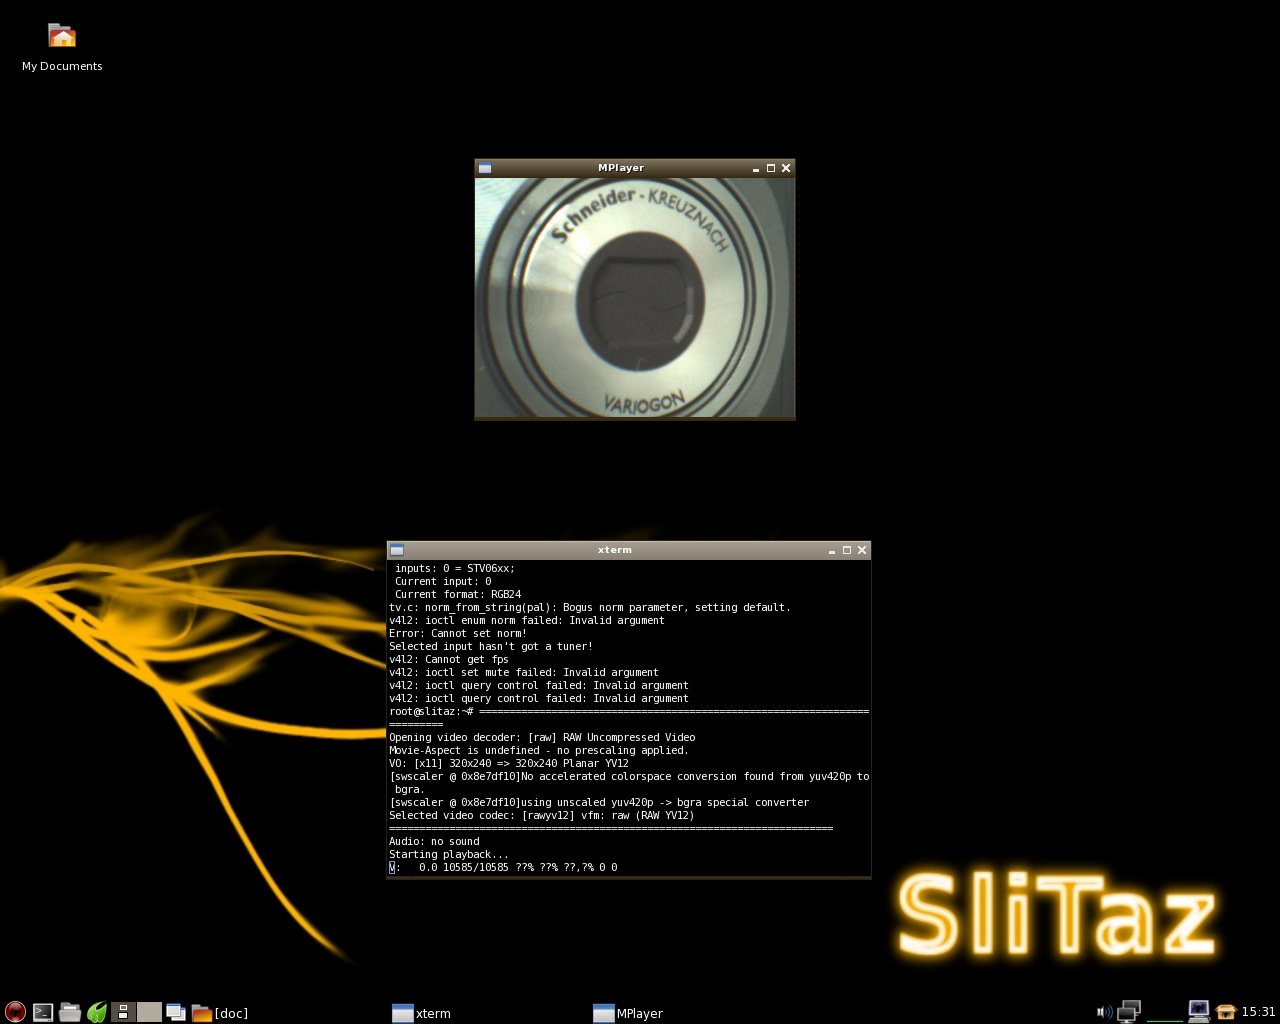Viewport: 1280px width, 1024px height.
Task: Open the package box tray icon
Action: tap(1226, 1012)
